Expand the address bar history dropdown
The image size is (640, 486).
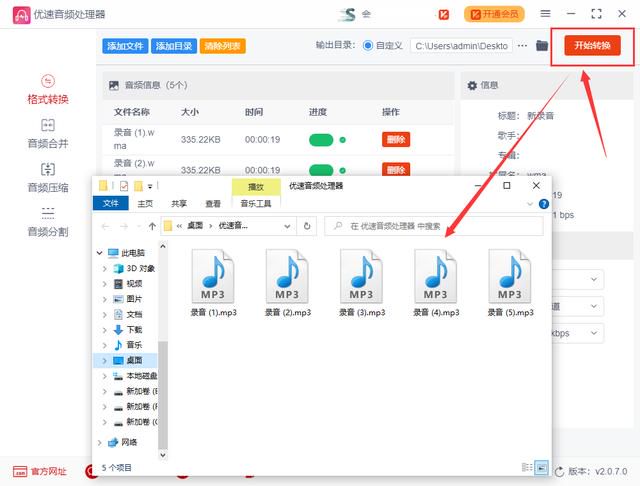[287, 226]
